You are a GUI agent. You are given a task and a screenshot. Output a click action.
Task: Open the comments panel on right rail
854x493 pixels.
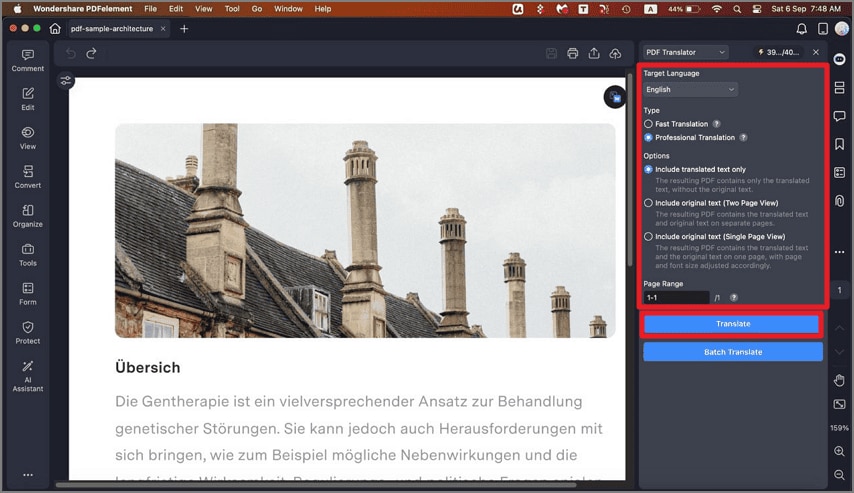pyautogui.click(x=839, y=115)
